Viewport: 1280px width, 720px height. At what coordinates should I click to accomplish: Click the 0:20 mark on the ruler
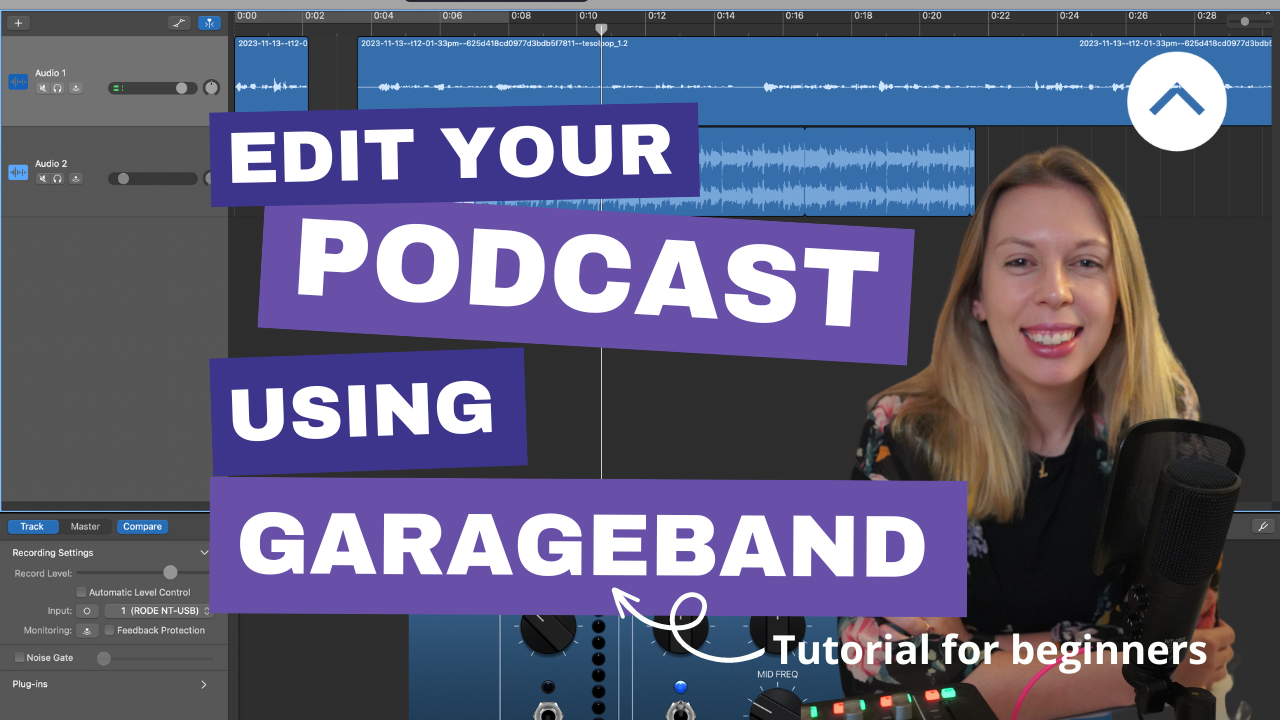[932, 16]
